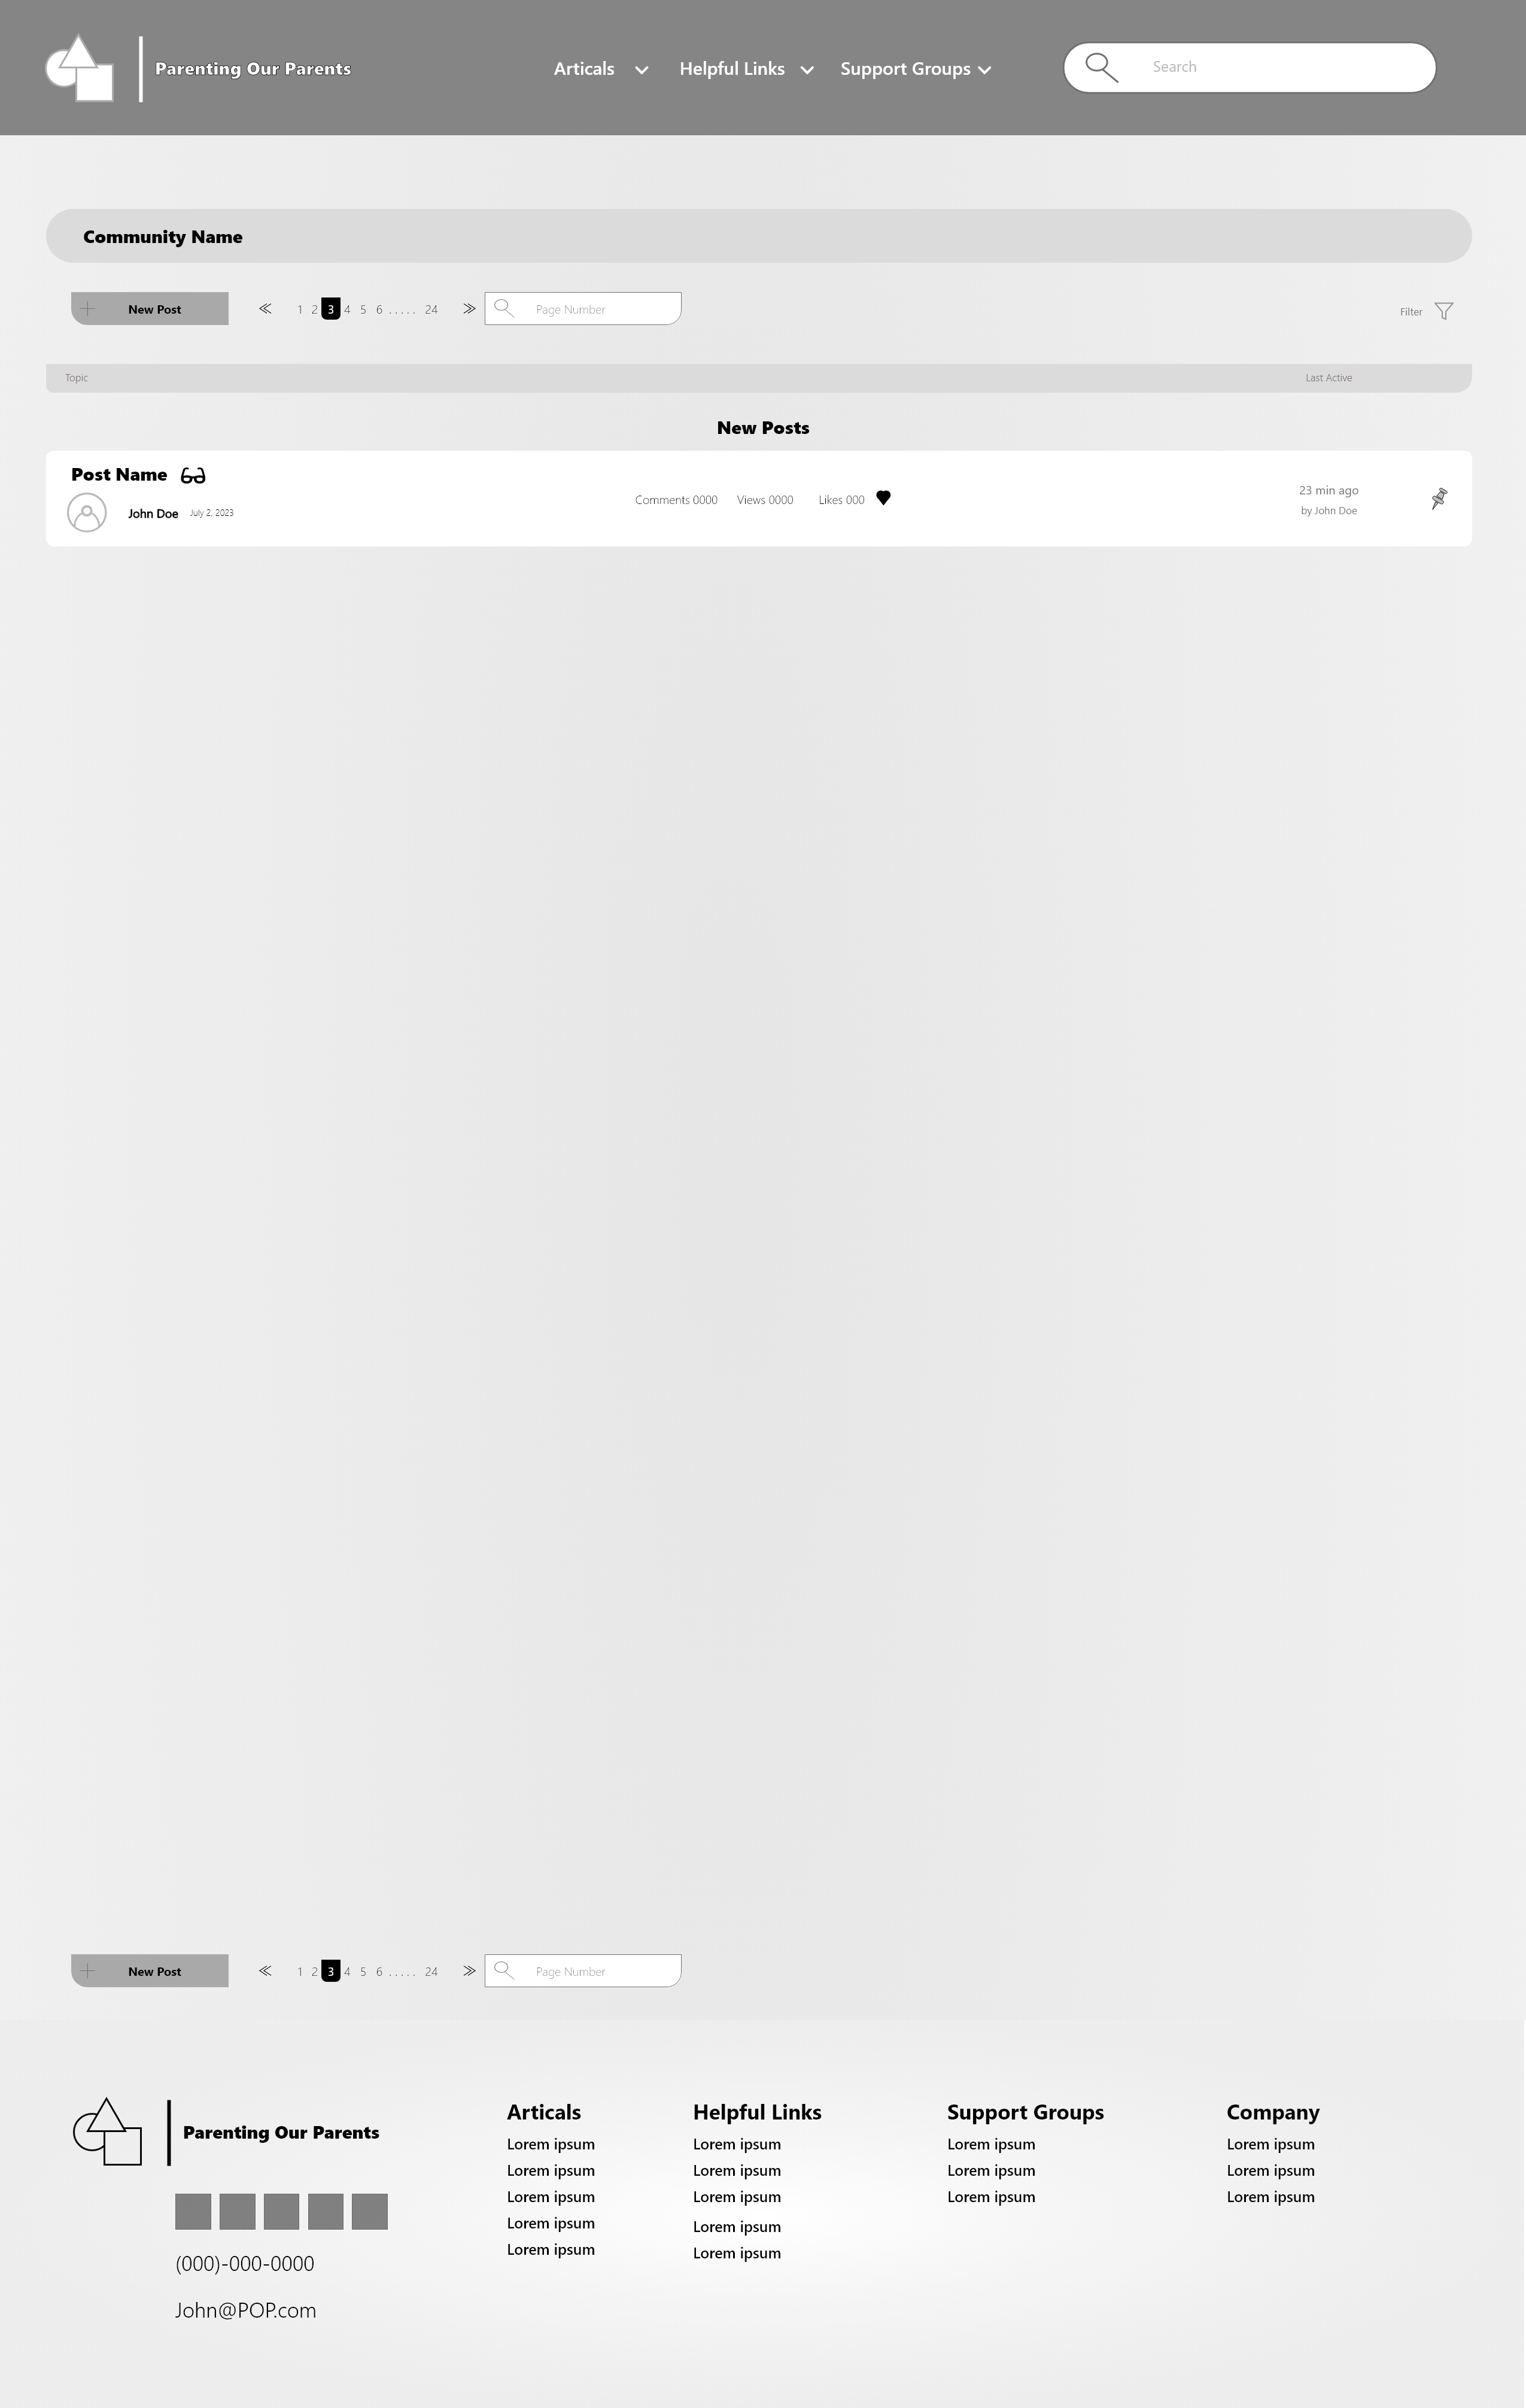The width and height of the screenshot is (1526, 2408).
Task: Open the John@POP.com email link
Action: pos(246,2311)
